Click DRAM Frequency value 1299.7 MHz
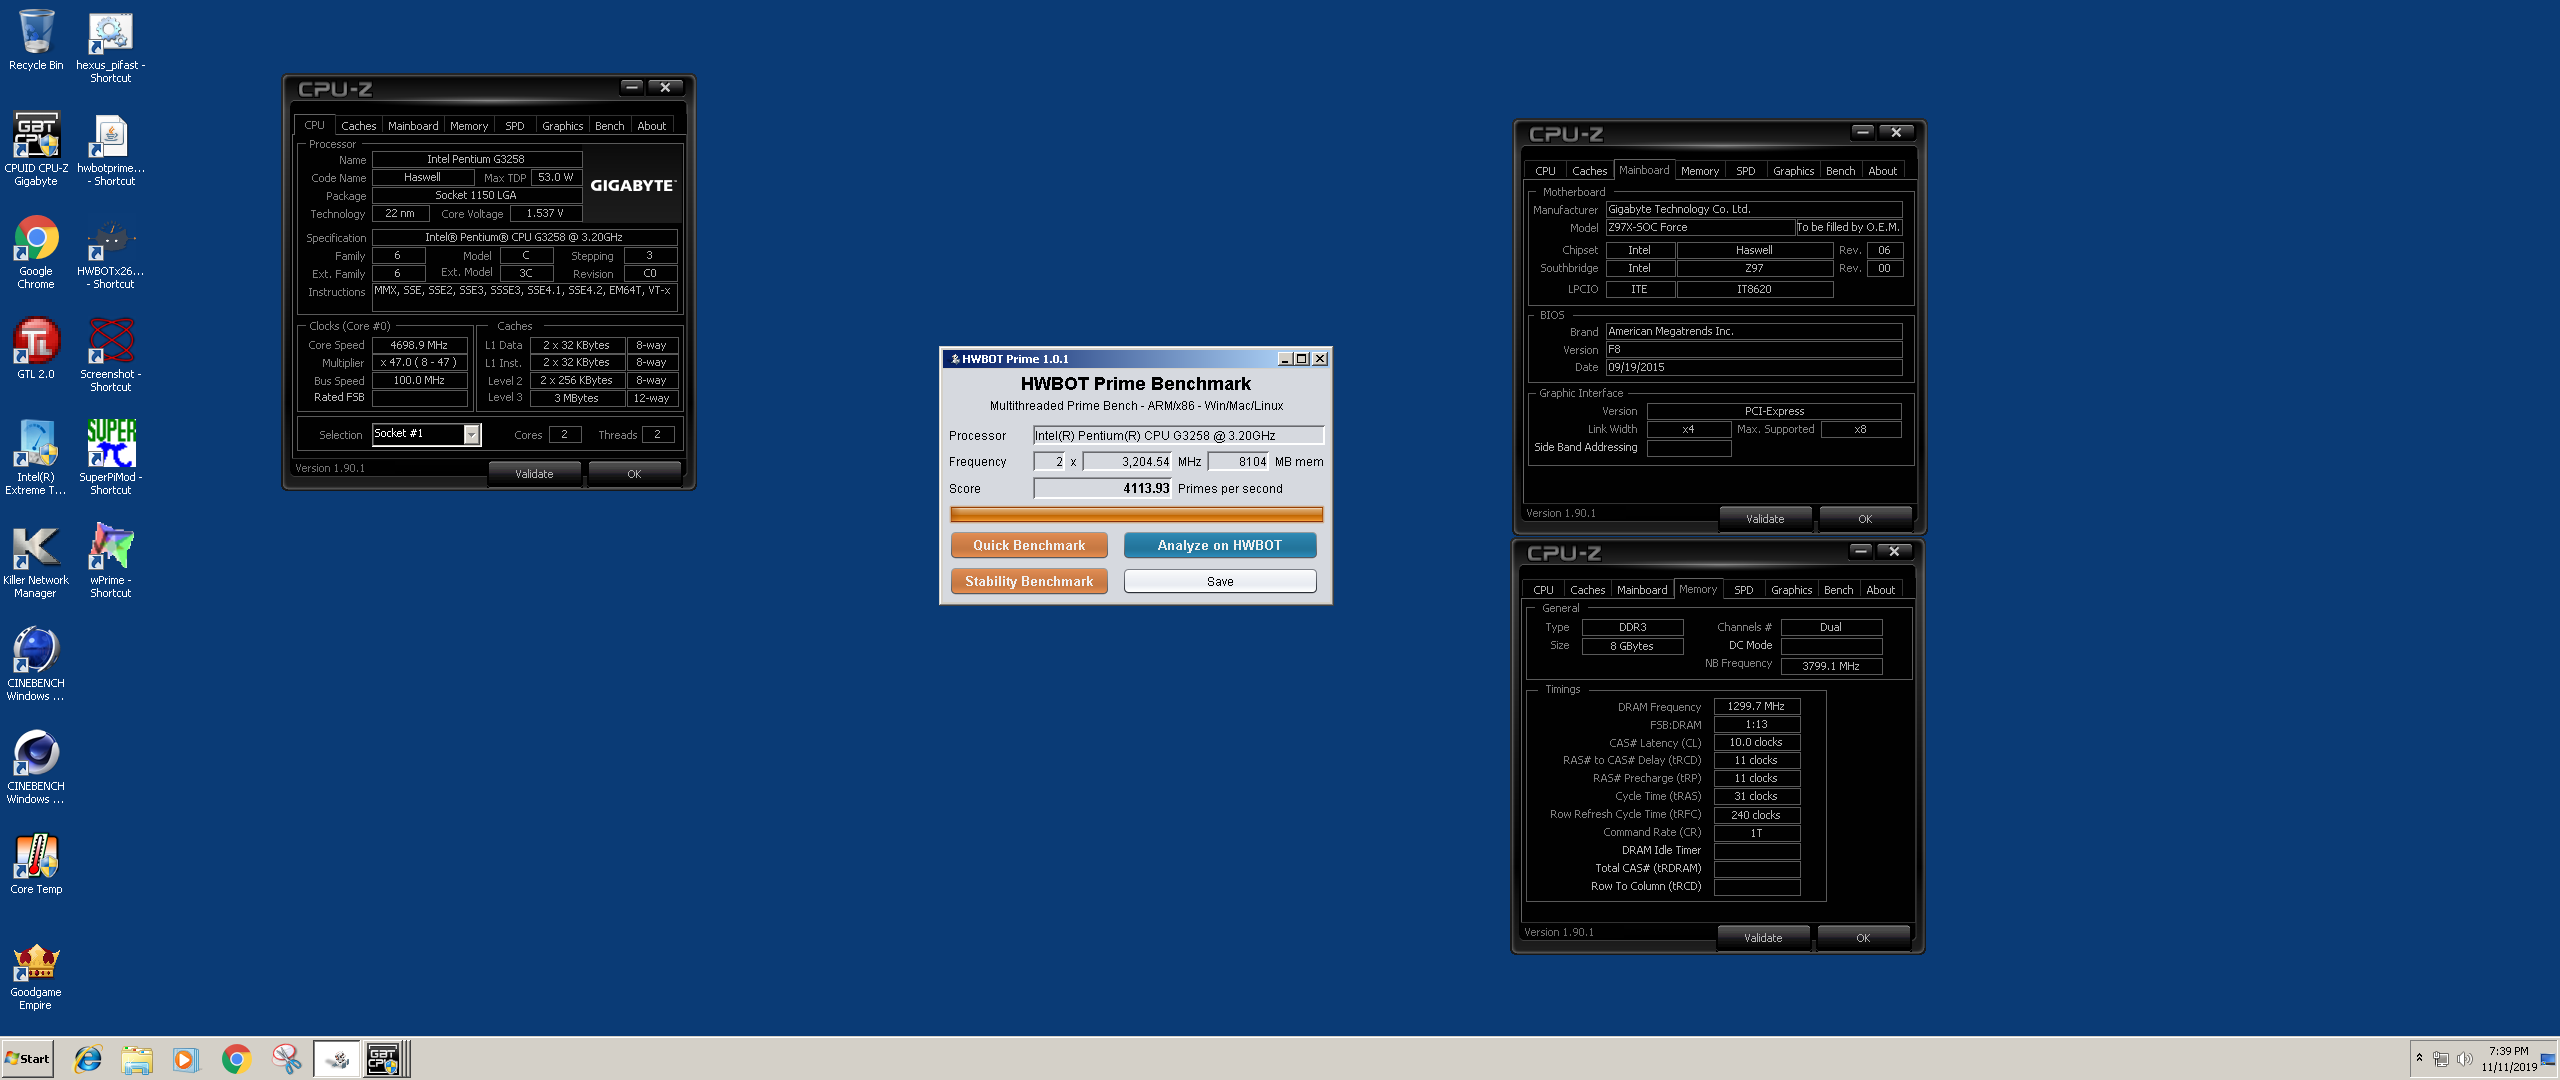 pyautogui.click(x=1756, y=706)
